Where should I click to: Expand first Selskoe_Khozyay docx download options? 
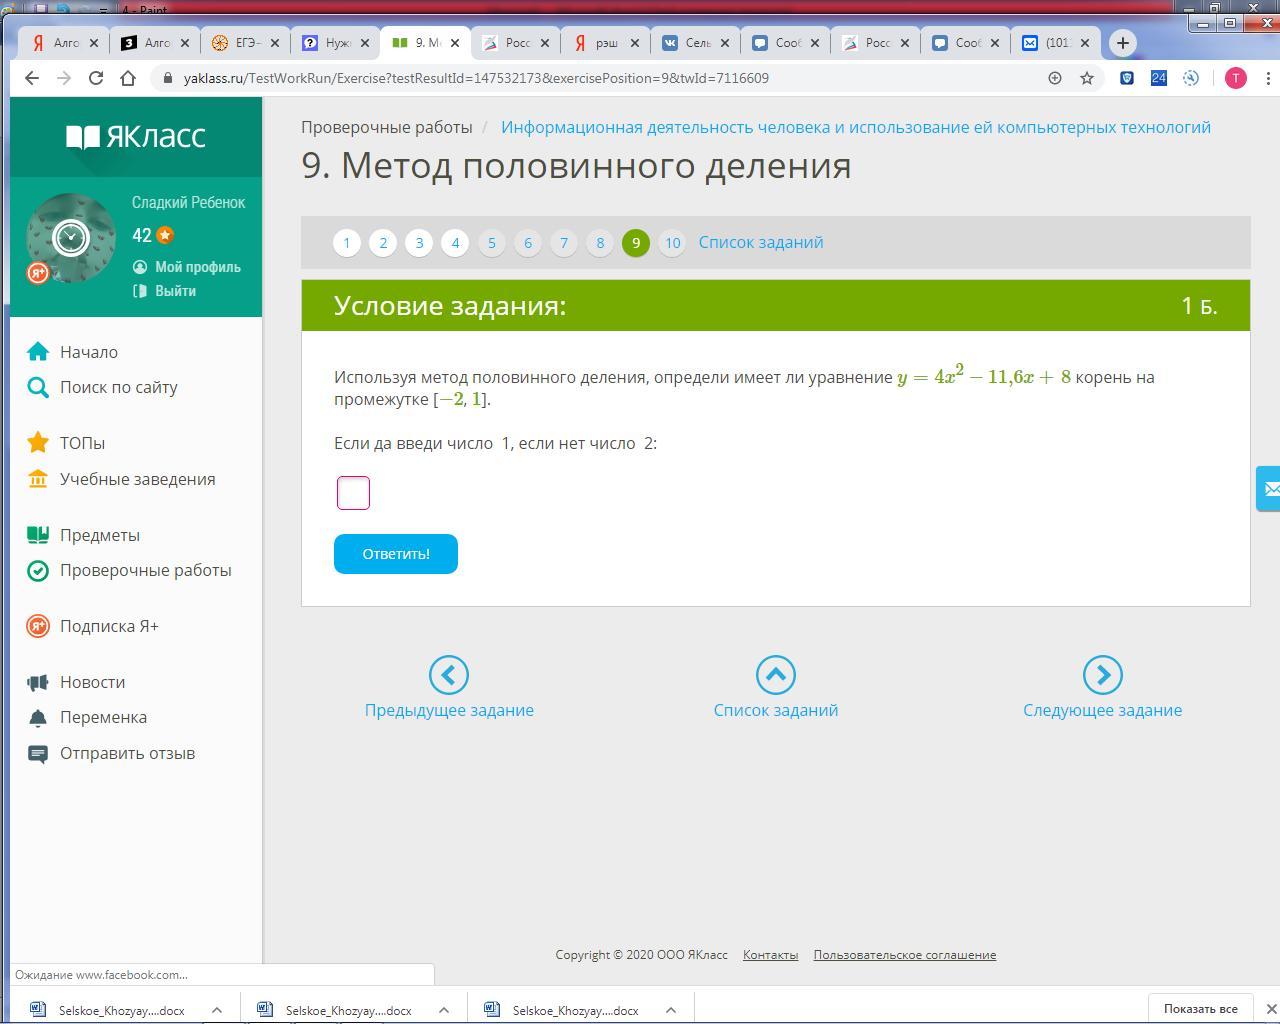217,1010
